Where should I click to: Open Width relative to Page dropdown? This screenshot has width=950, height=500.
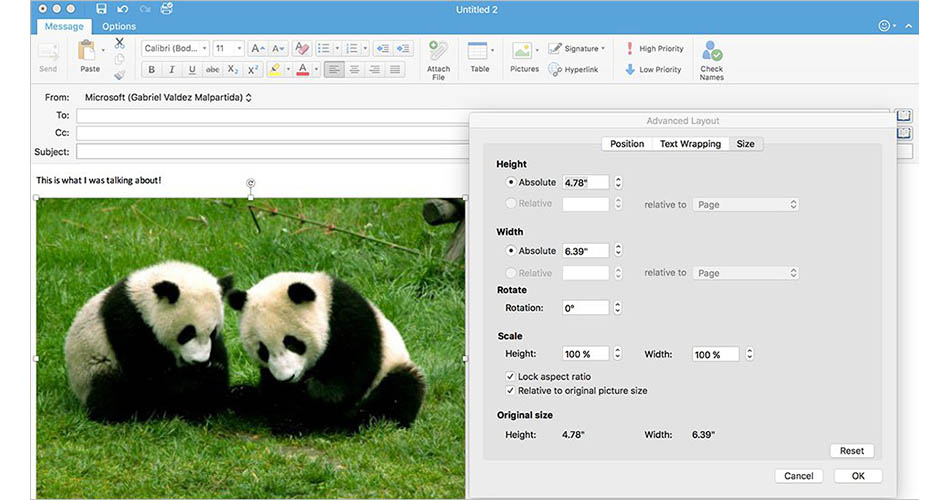[x=746, y=273]
